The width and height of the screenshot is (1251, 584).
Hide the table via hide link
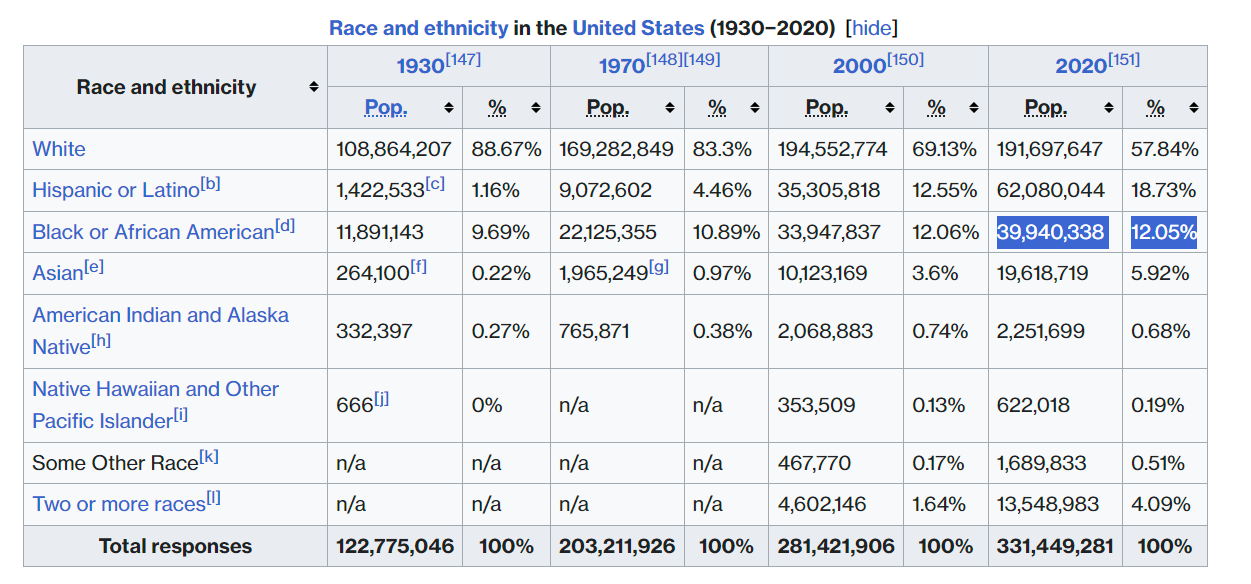pos(870,28)
